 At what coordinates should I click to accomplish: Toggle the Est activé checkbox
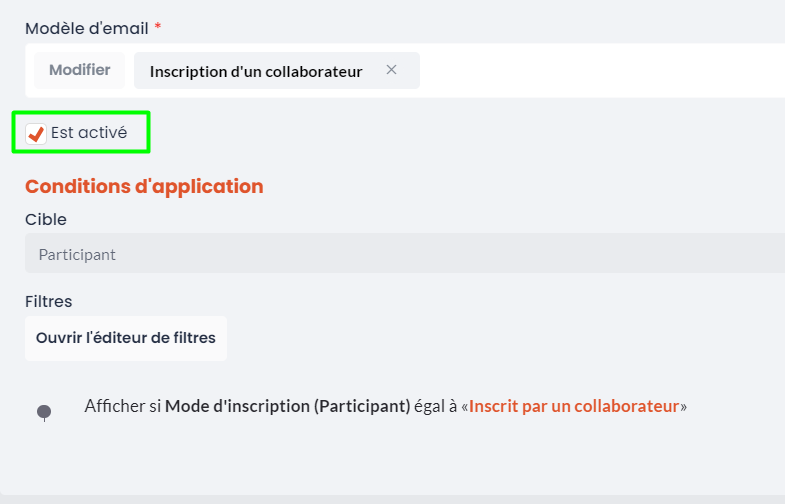tap(36, 134)
